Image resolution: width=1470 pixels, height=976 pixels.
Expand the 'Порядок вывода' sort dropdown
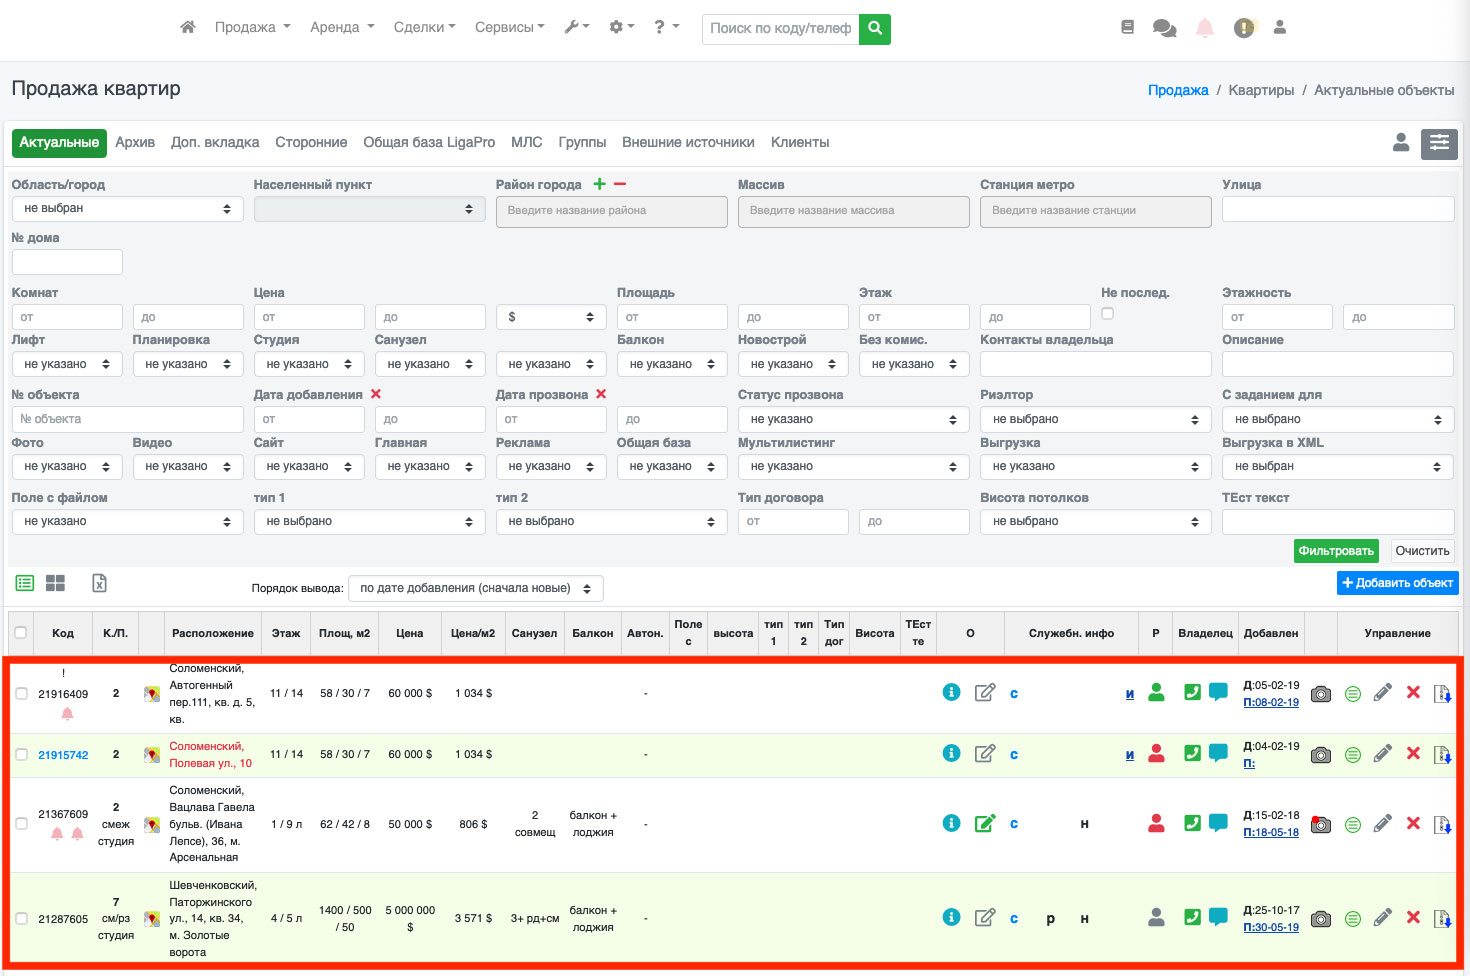pos(475,588)
